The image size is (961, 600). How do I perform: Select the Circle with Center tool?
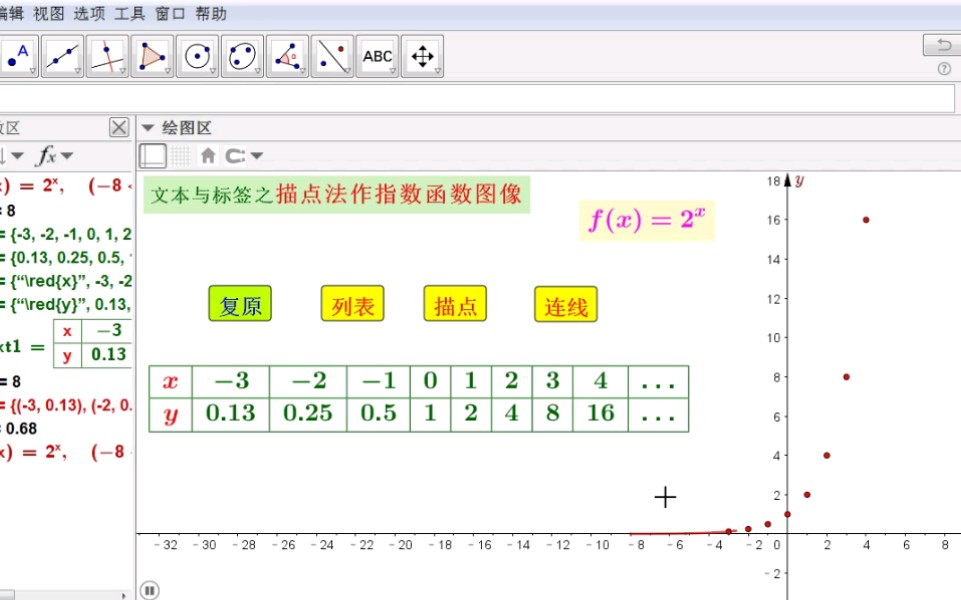click(197, 56)
